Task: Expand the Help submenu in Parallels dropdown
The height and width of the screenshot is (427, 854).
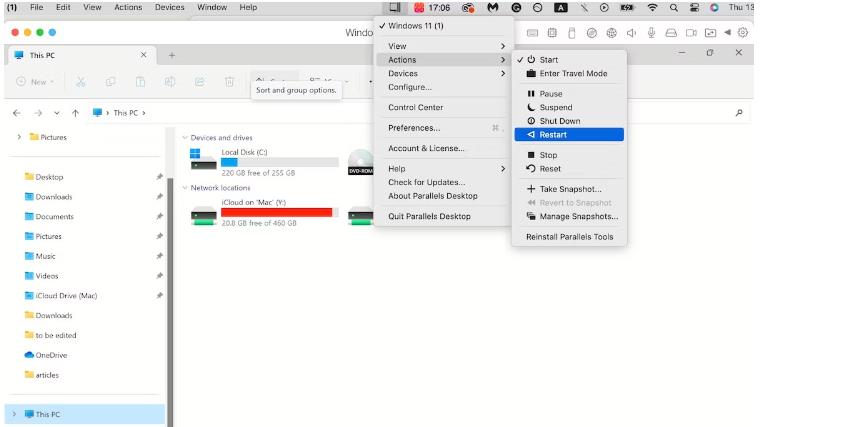Action: (444, 169)
